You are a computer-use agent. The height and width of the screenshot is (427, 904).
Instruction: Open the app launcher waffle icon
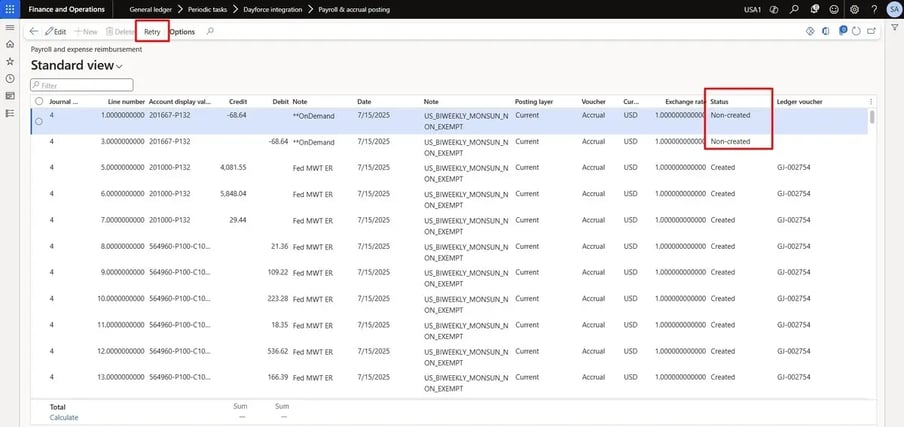[x=10, y=9]
